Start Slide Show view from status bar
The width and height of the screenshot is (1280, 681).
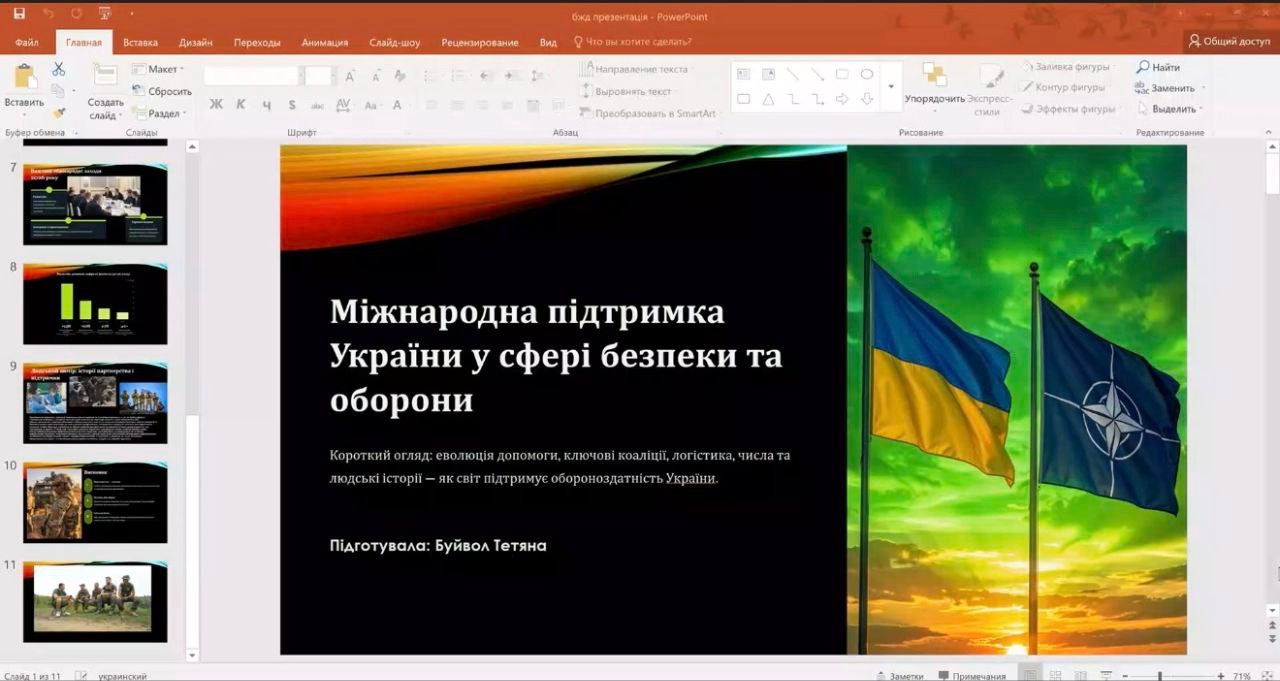coord(1106,676)
